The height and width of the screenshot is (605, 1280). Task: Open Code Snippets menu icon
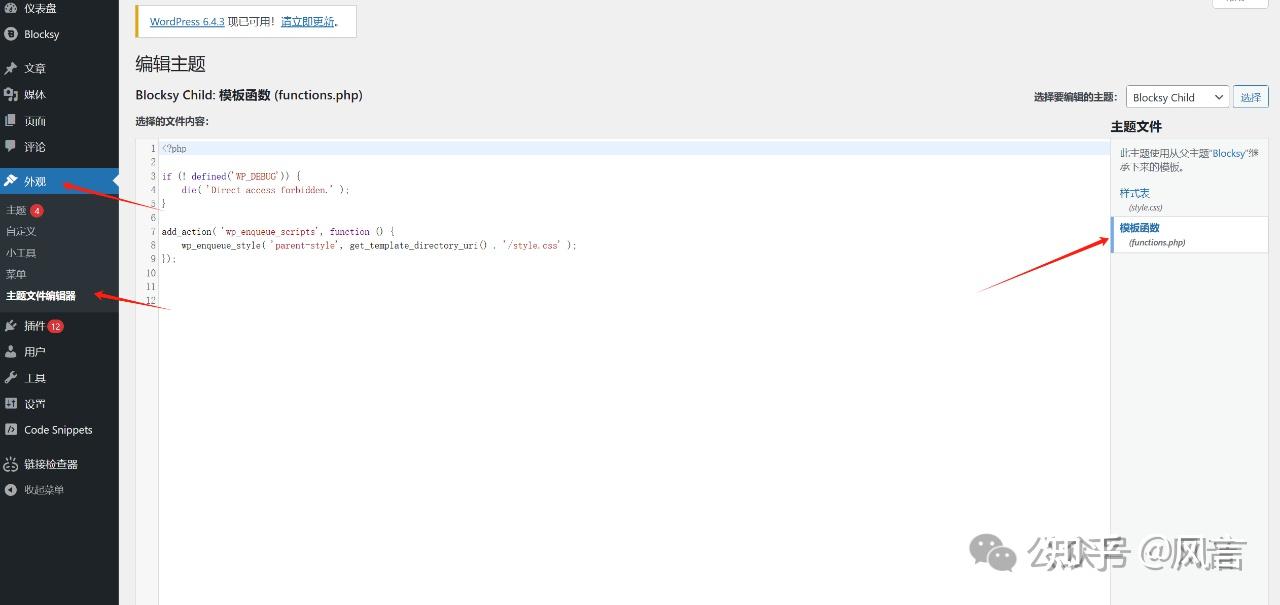11,430
